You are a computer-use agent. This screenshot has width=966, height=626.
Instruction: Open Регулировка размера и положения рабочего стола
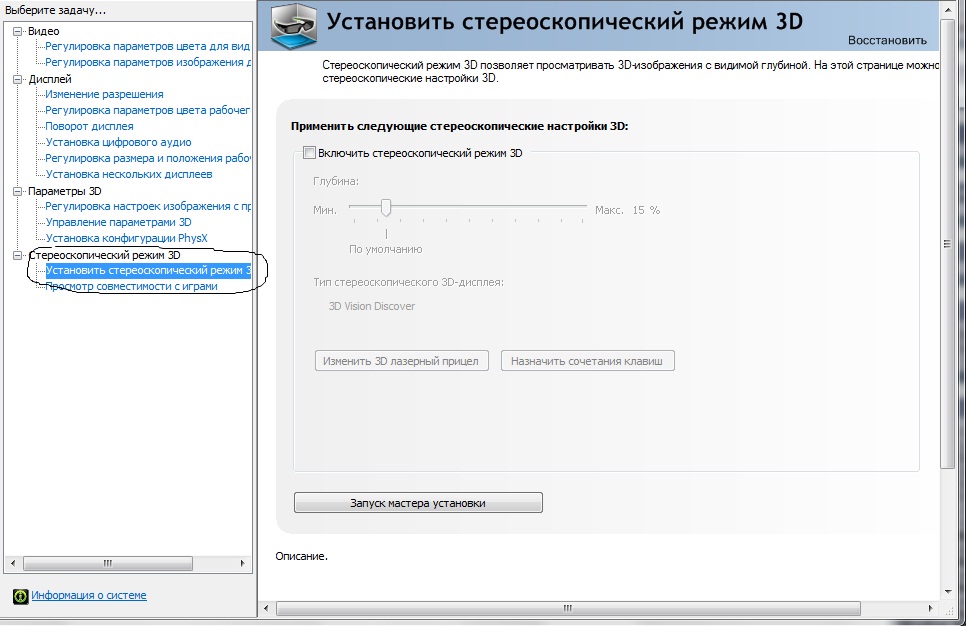[x=147, y=158]
